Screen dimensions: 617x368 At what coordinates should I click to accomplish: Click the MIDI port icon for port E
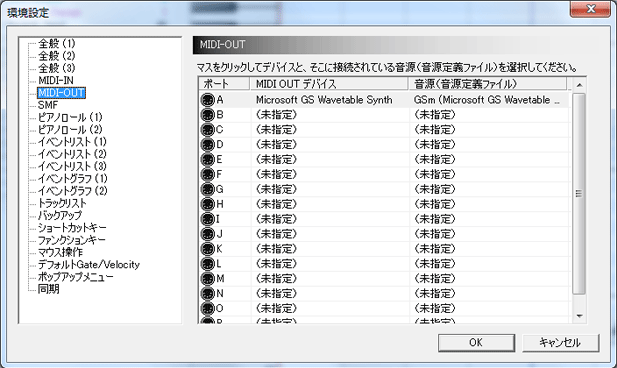[x=207, y=159]
